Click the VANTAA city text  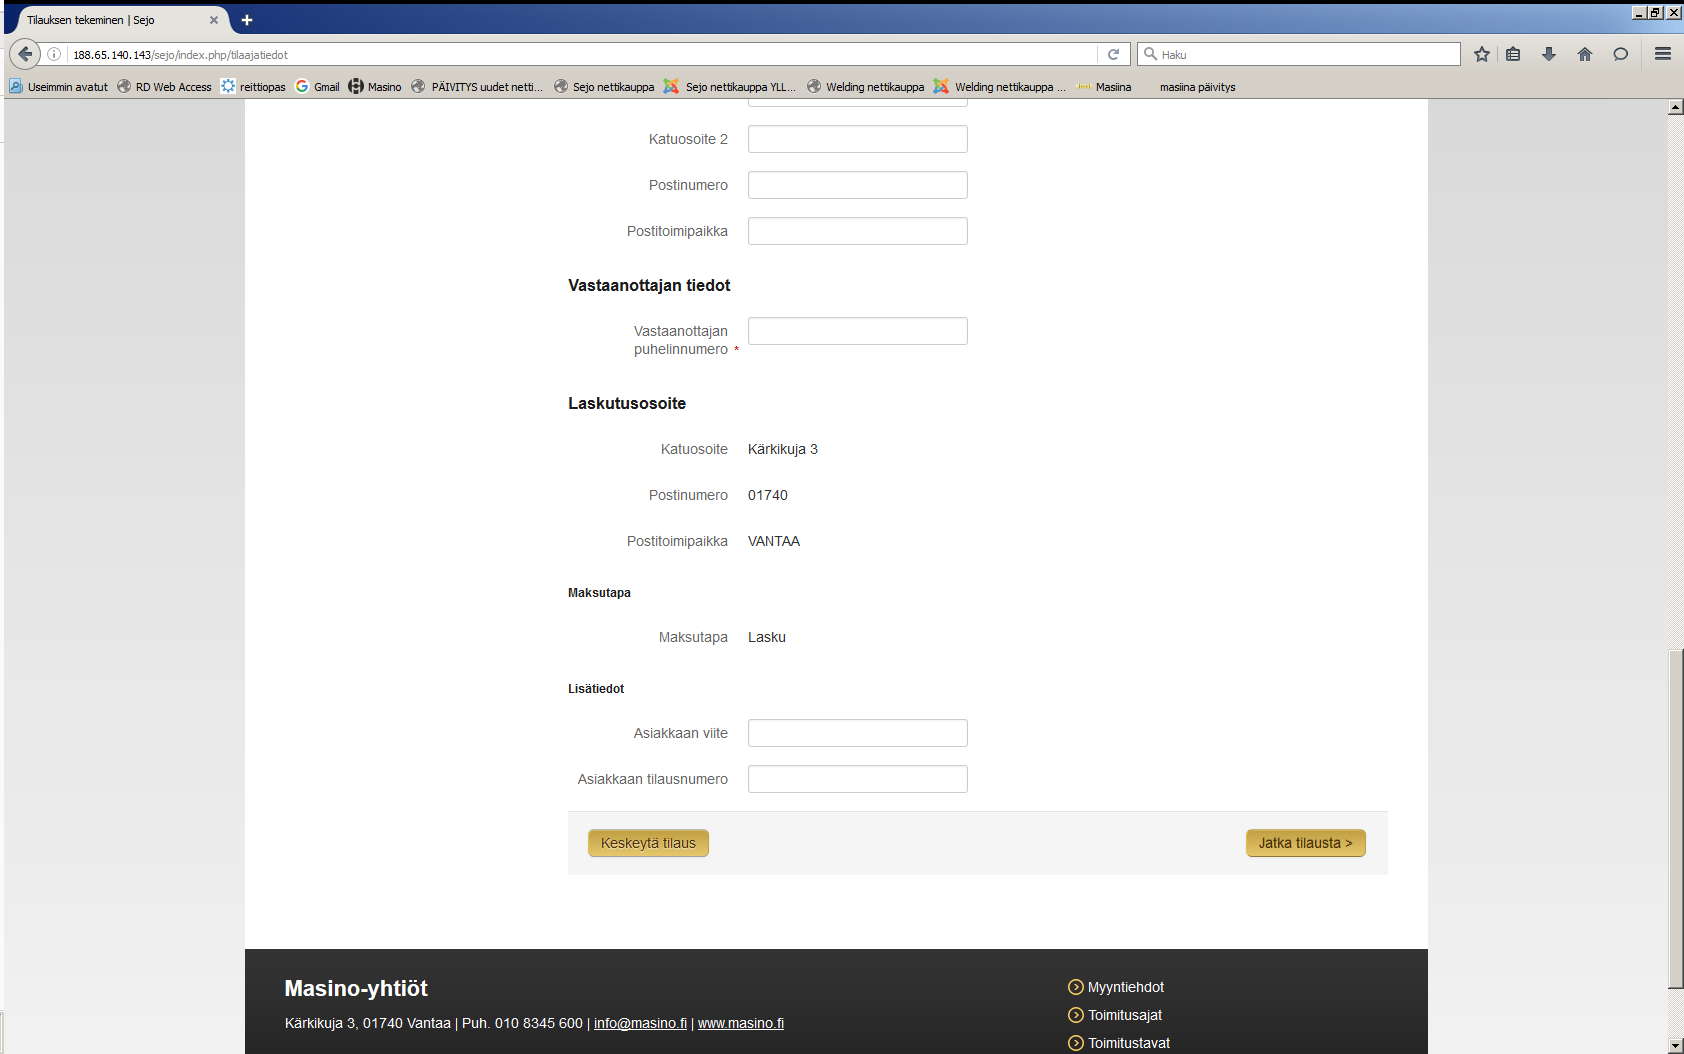point(774,541)
